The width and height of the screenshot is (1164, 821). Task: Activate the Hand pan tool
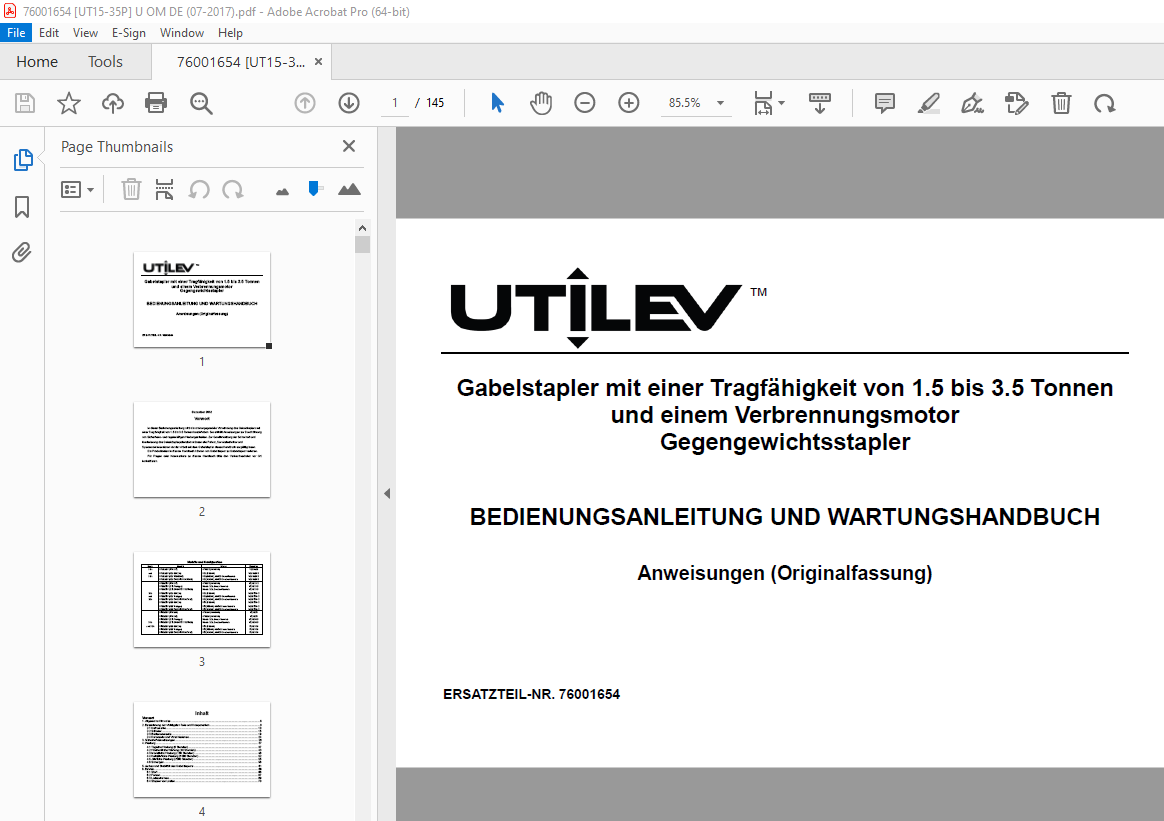541,103
